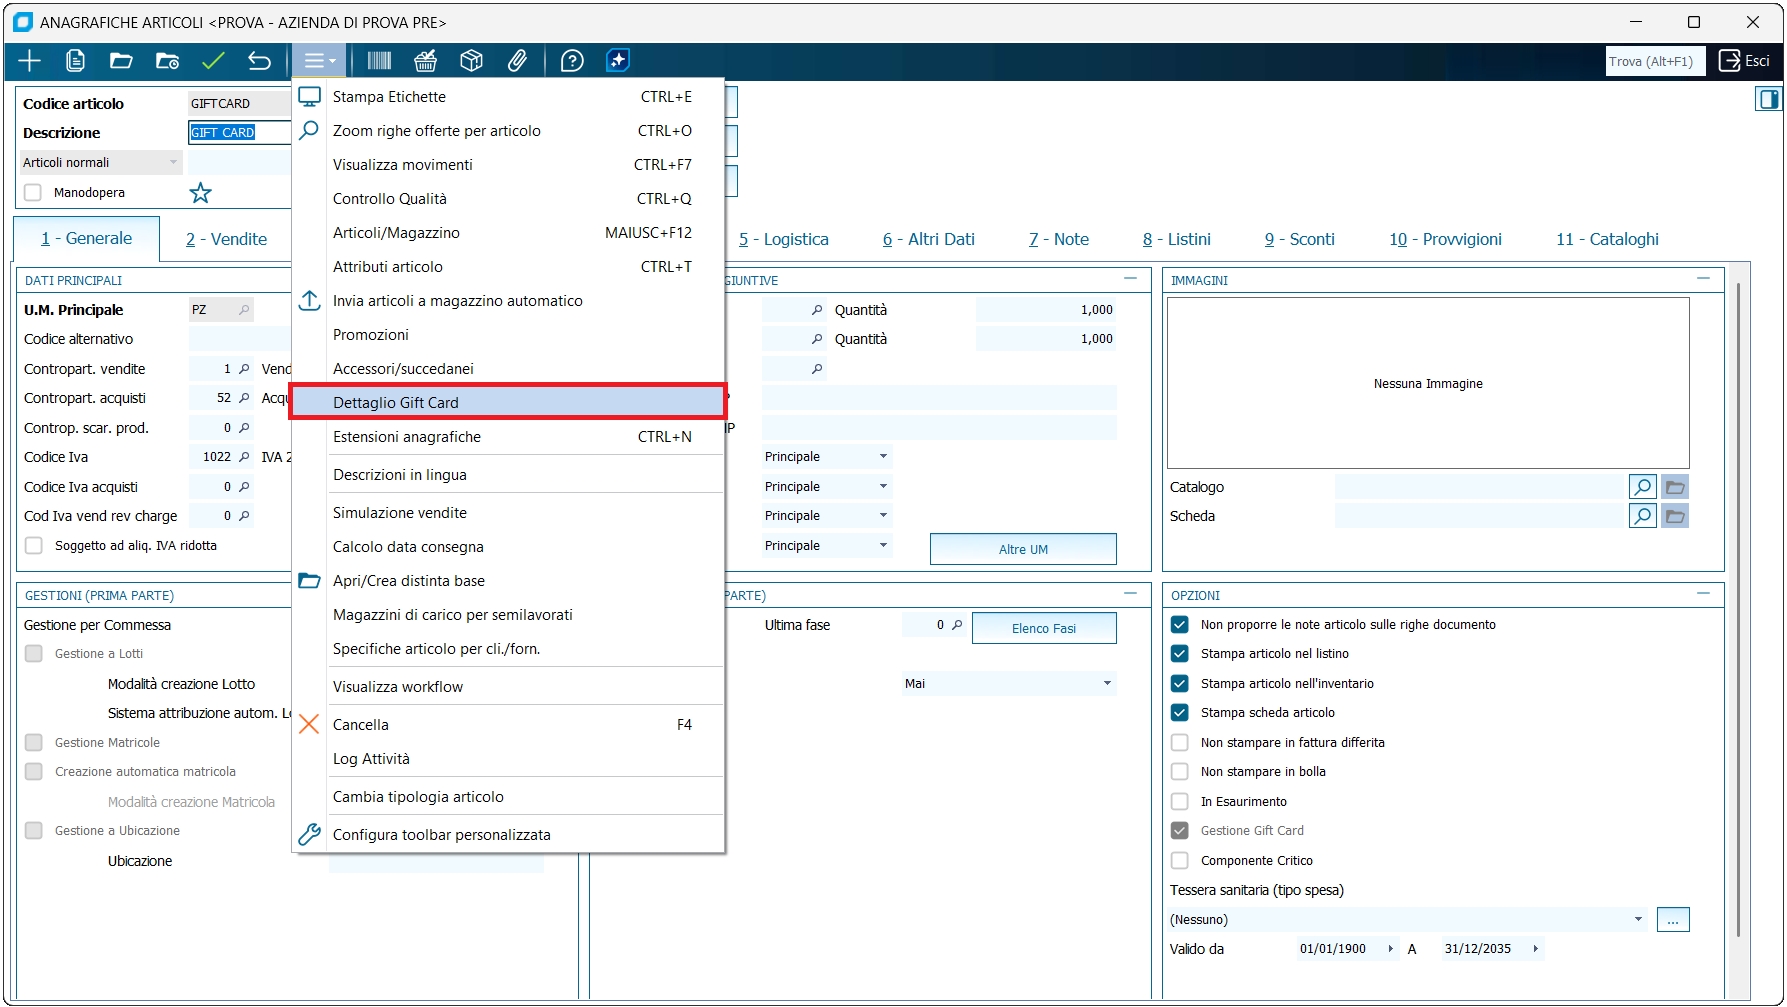
Task: Open the paperclip attachments icon
Action: (517, 61)
